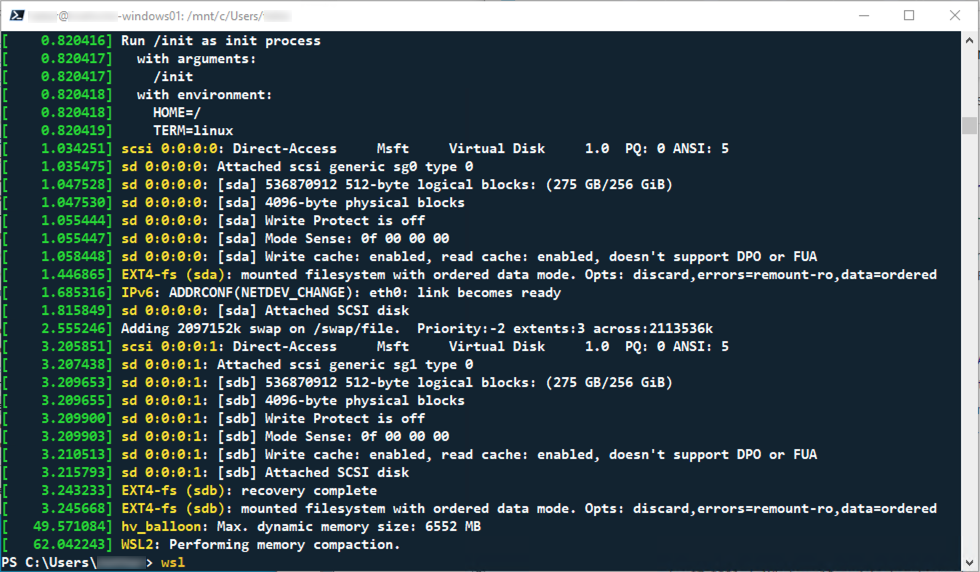Click the scrollbar down arrow
The width and height of the screenshot is (980, 572).
click(x=969, y=562)
